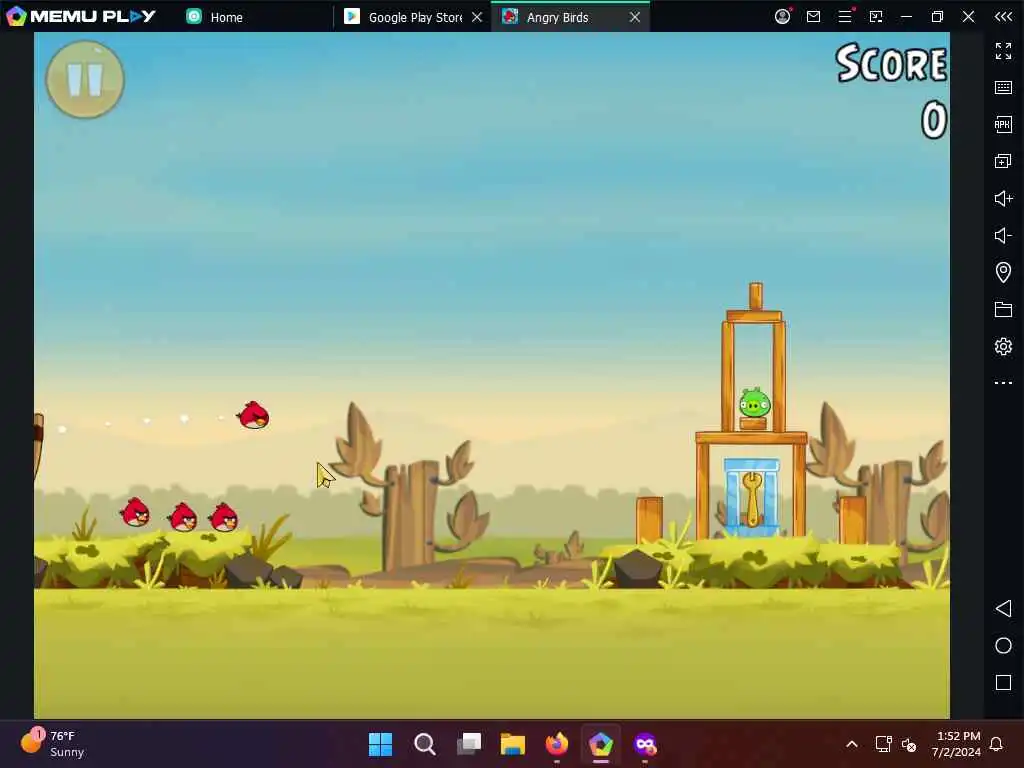Click the purple infinity app on the taskbar
This screenshot has width=1024, height=768.
click(645, 744)
